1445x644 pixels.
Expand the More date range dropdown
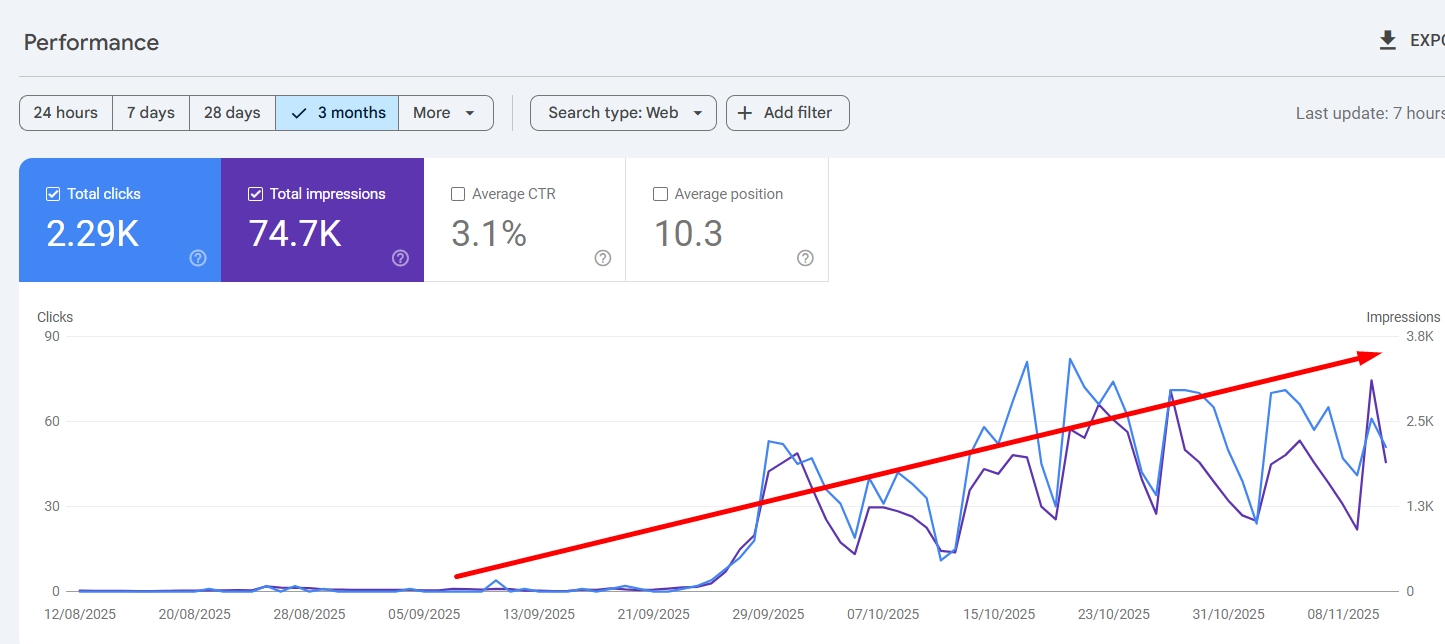446,113
